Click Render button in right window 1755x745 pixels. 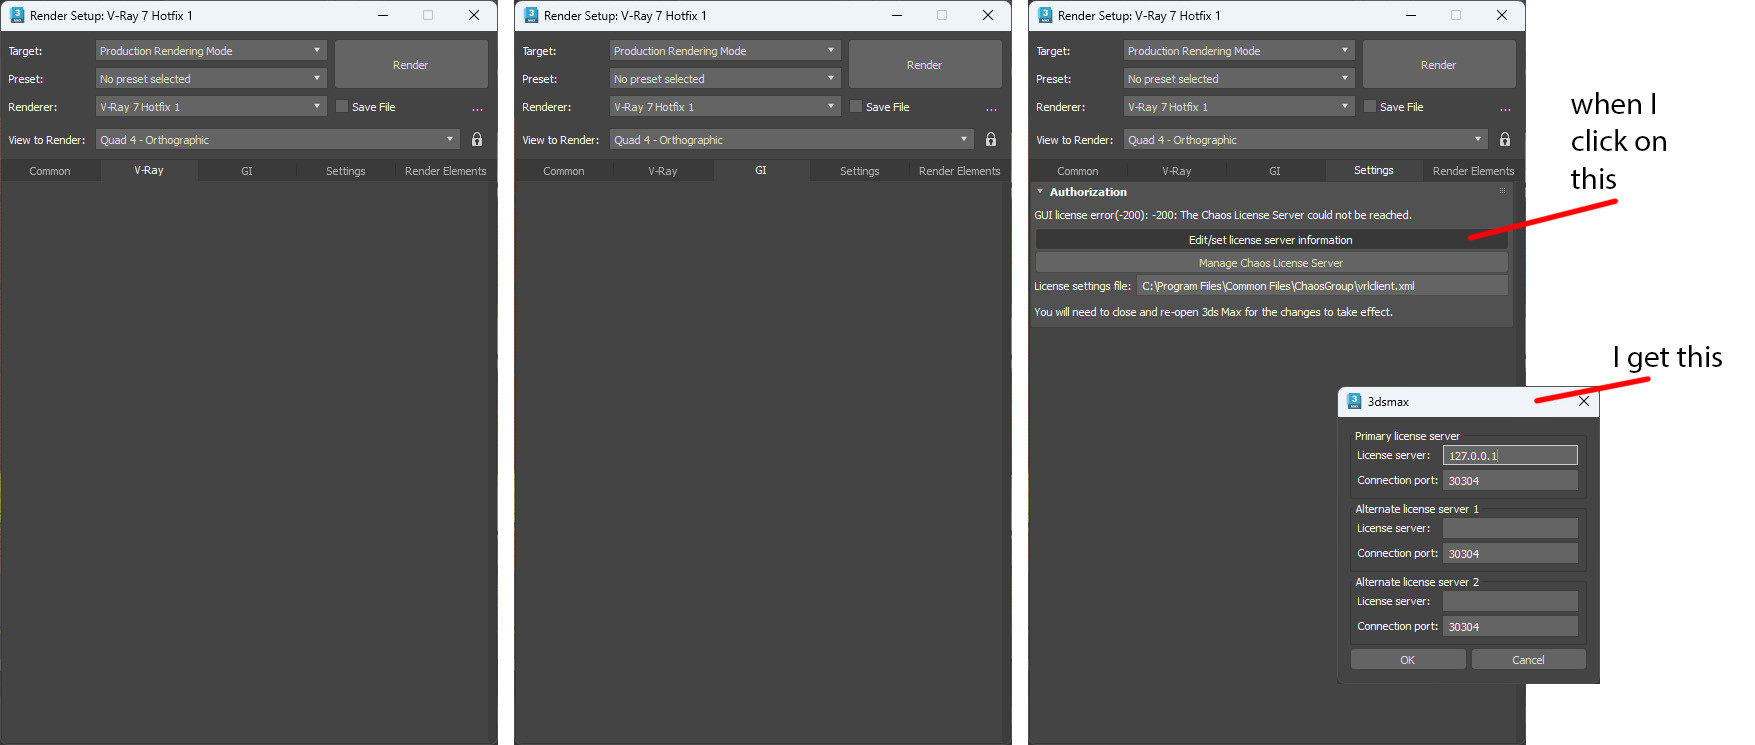1439,64
